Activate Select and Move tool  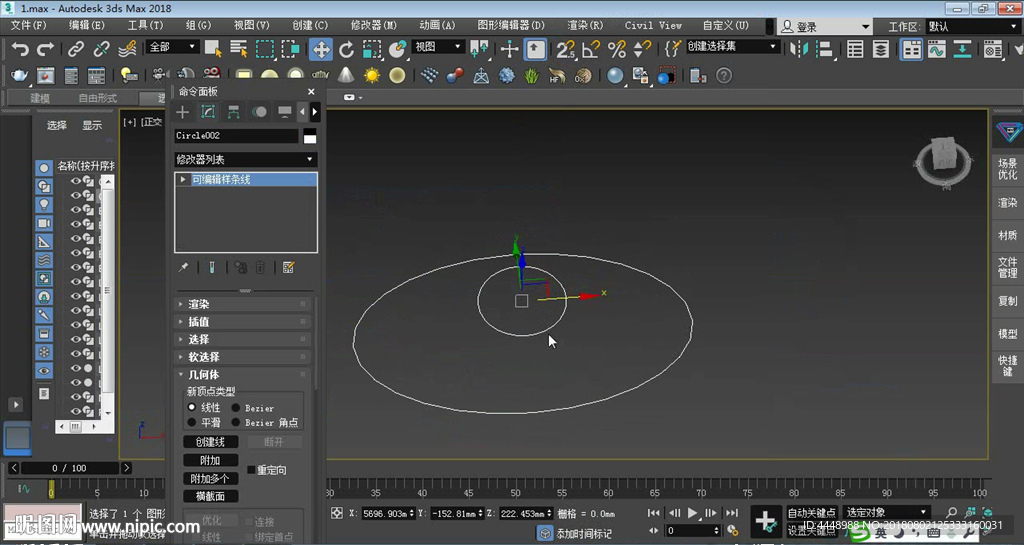point(321,49)
